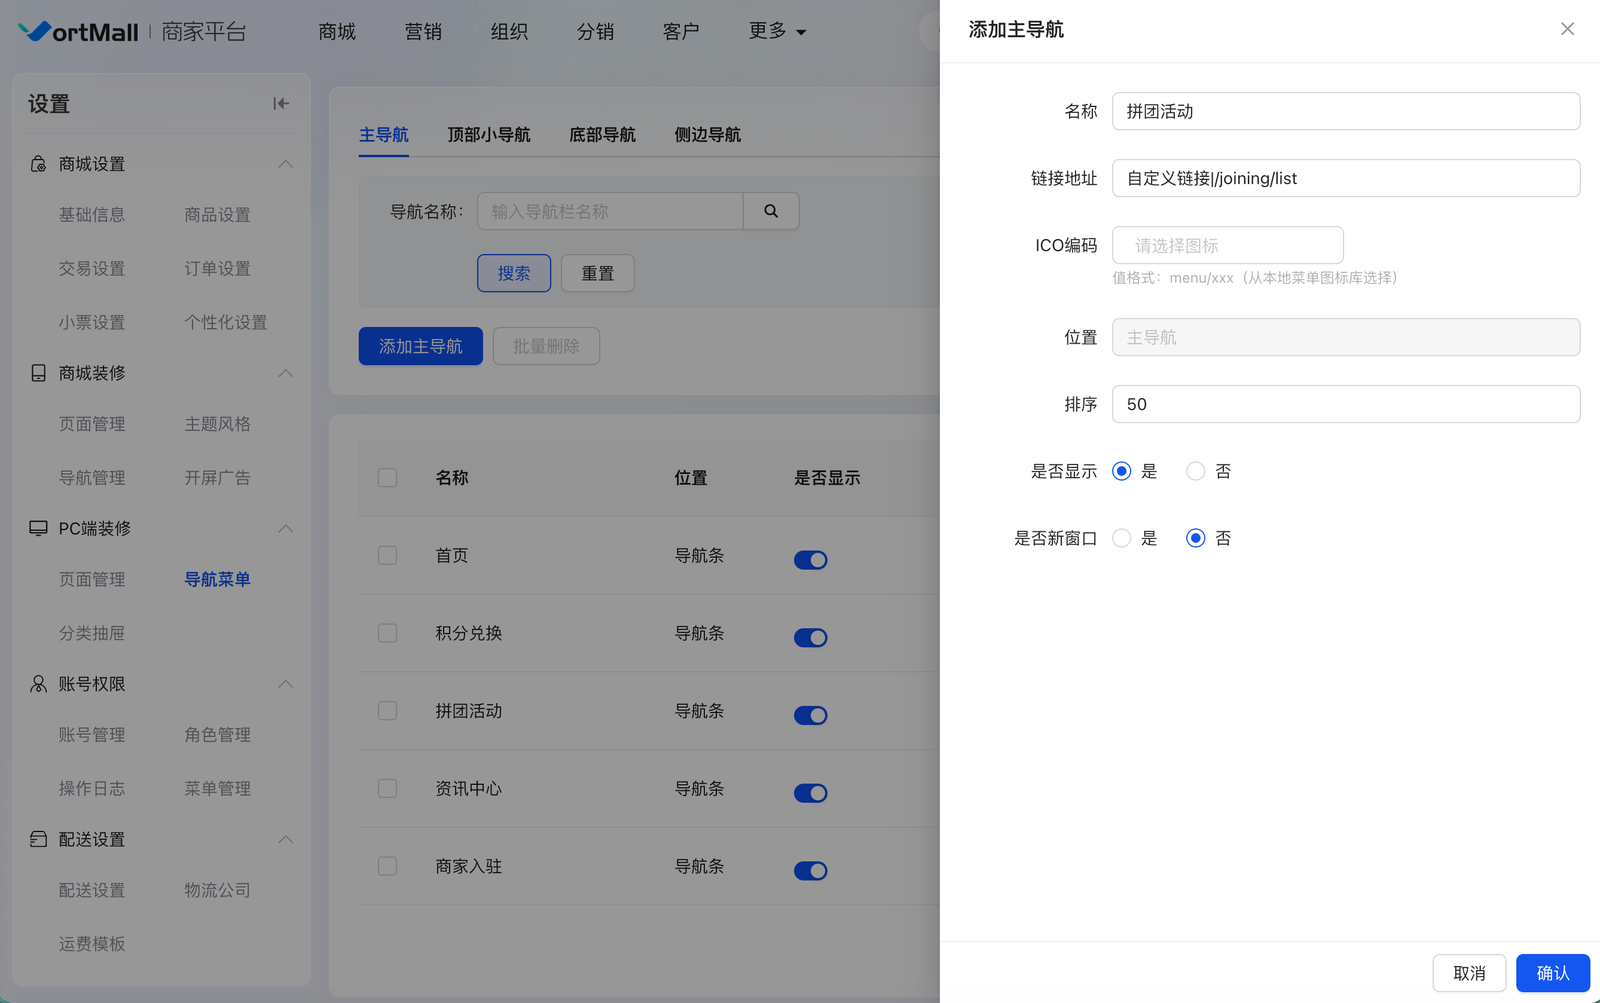
Task: Check the box for 积分兑换 row
Action: click(x=388, y=633)
